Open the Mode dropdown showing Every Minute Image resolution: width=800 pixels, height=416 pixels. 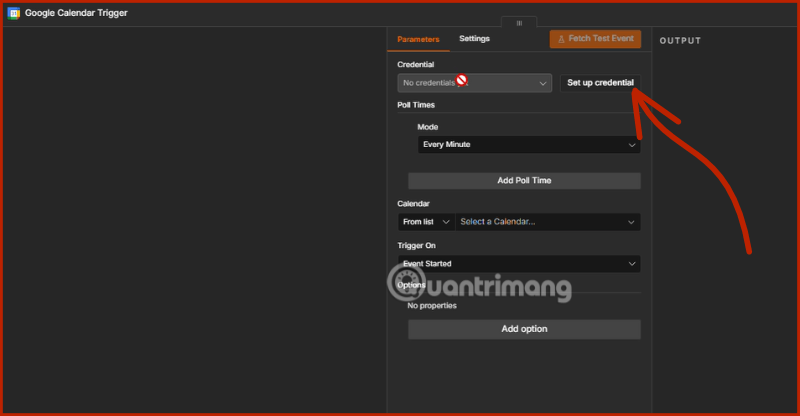(x=529, y=144)
